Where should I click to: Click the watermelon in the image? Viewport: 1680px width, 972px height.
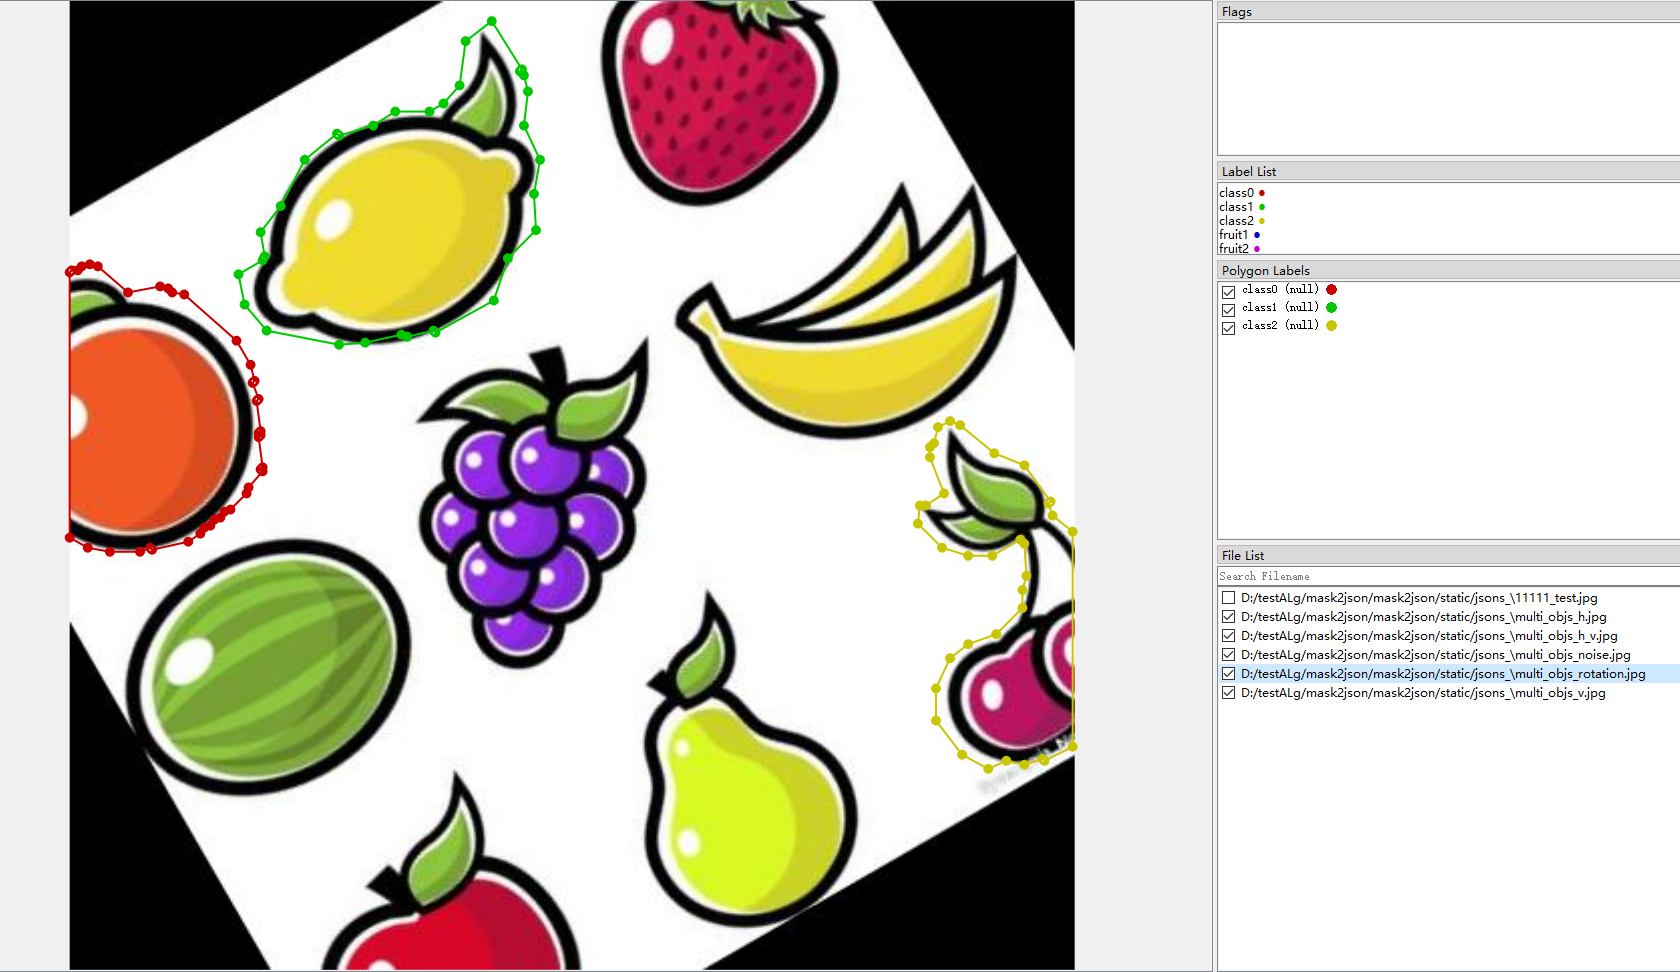click(270, 665)
